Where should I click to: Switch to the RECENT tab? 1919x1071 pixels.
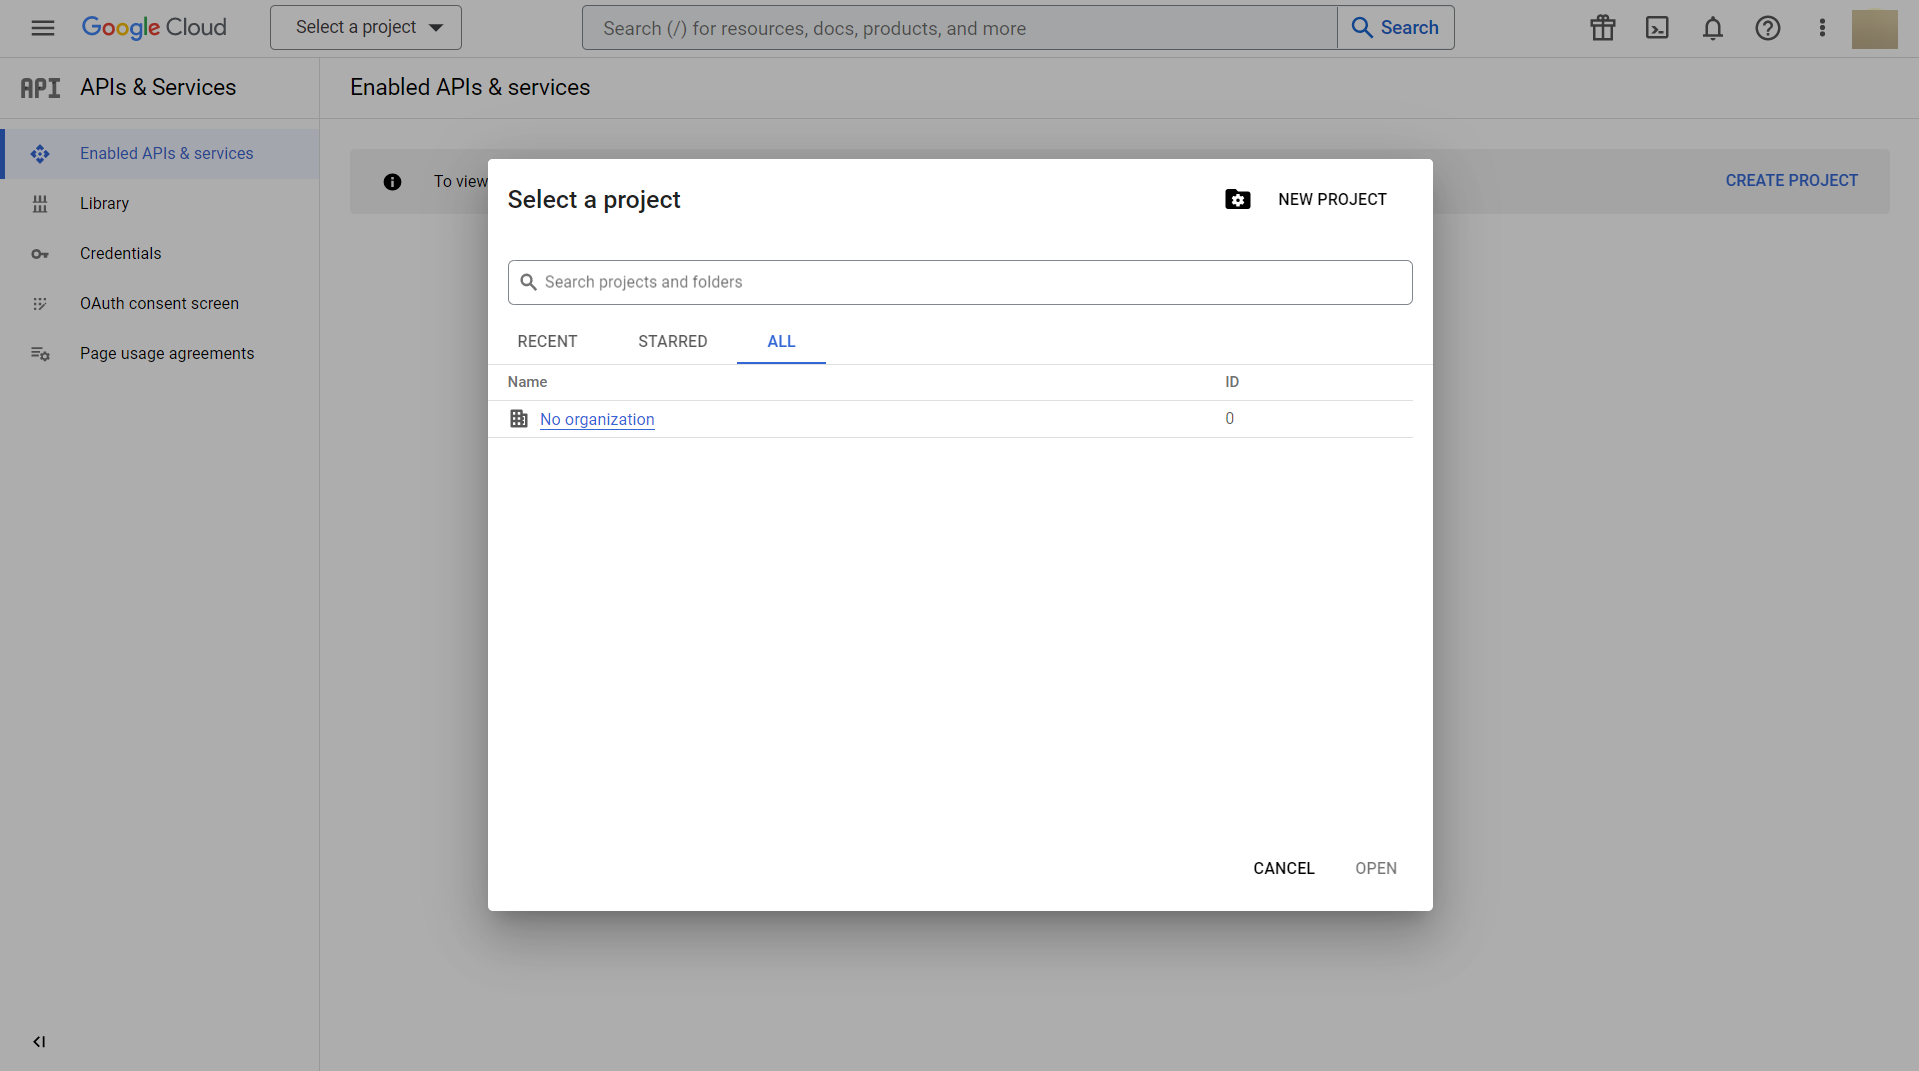click(546, 341)
